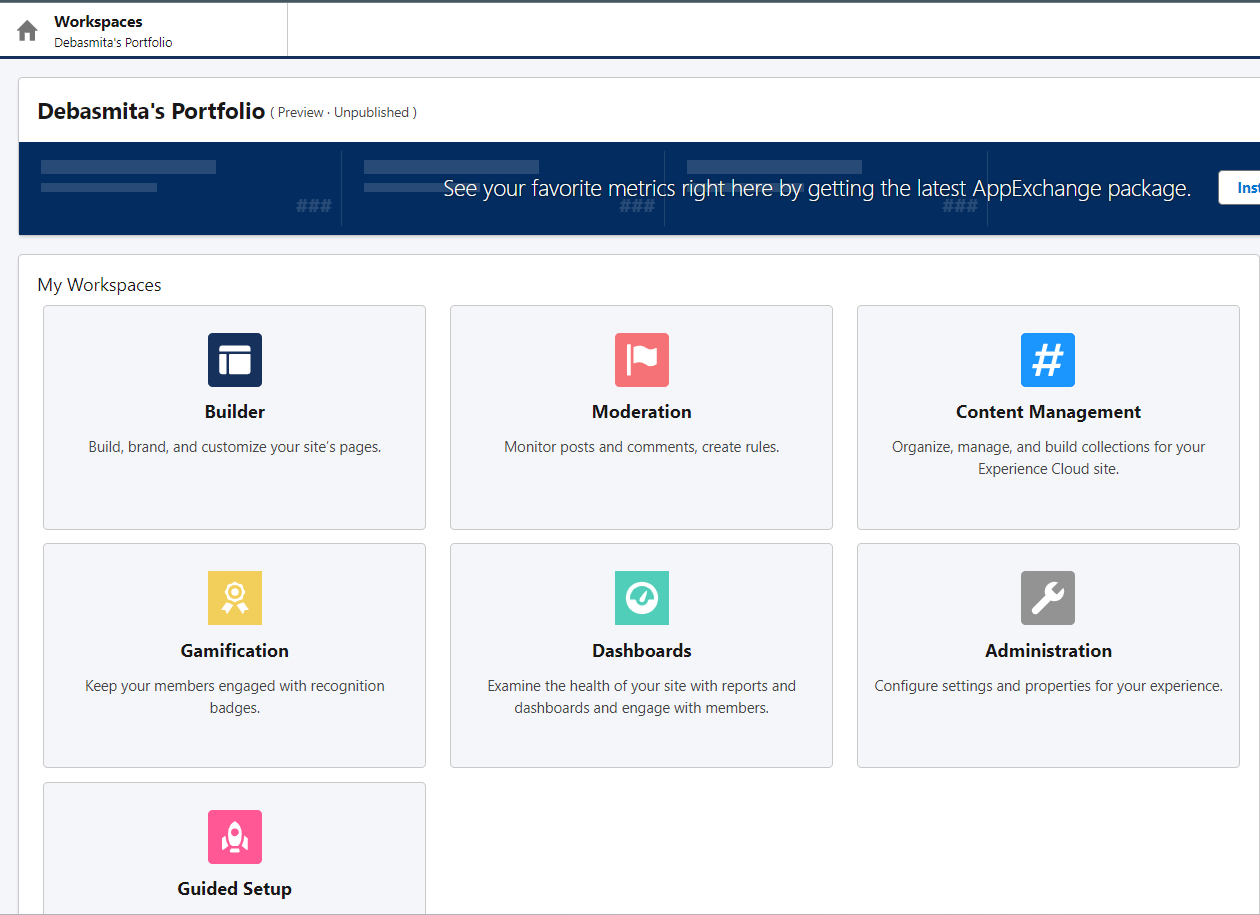The image size is (1260, 915).
Task: Click the Administration wrench icon
Action: (x=1047, y=598)
